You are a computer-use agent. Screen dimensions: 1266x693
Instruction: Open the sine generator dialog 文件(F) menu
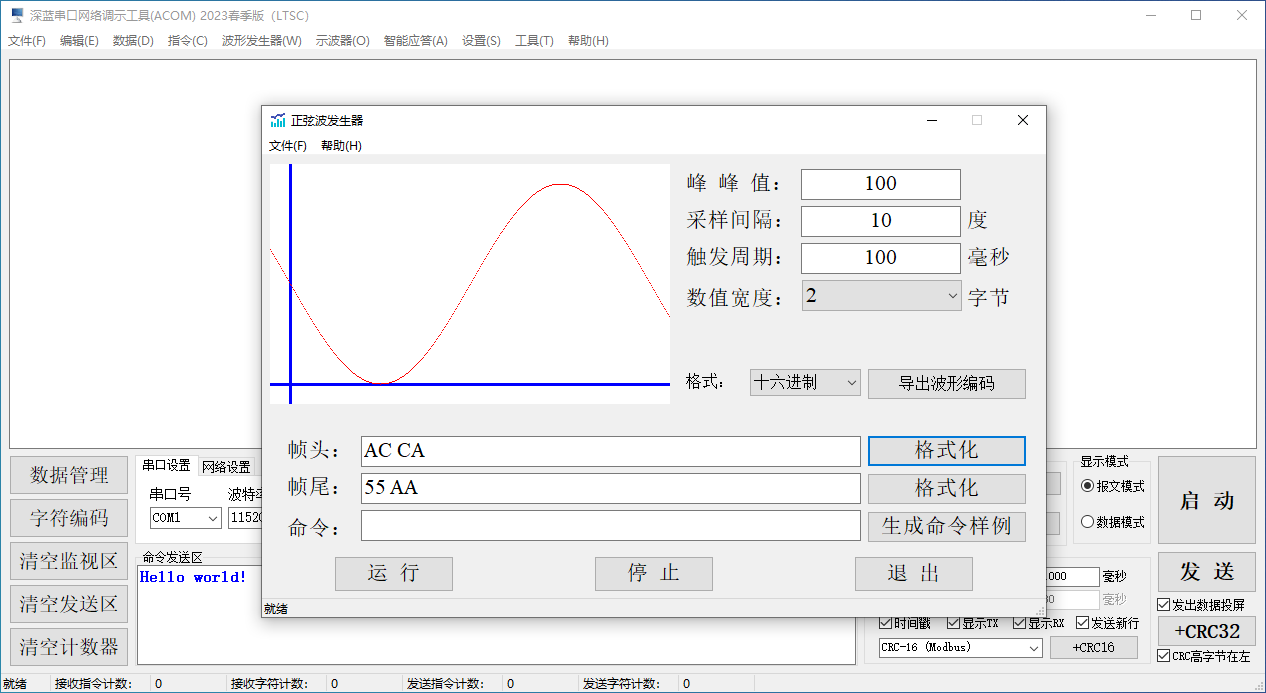[288, 146]
